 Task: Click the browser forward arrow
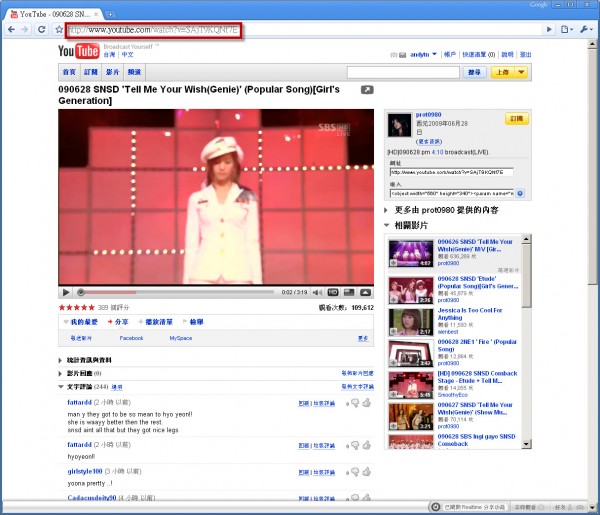coord(25,29)
